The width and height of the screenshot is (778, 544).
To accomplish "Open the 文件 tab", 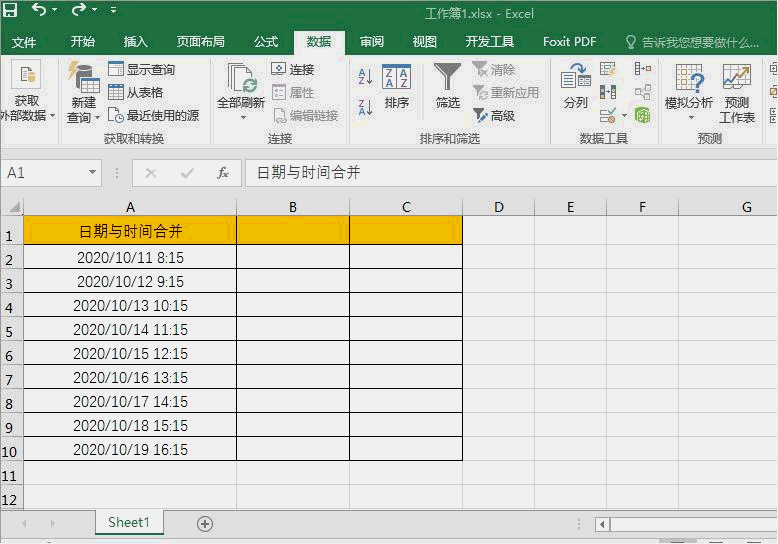I will (x=23, y=42).
